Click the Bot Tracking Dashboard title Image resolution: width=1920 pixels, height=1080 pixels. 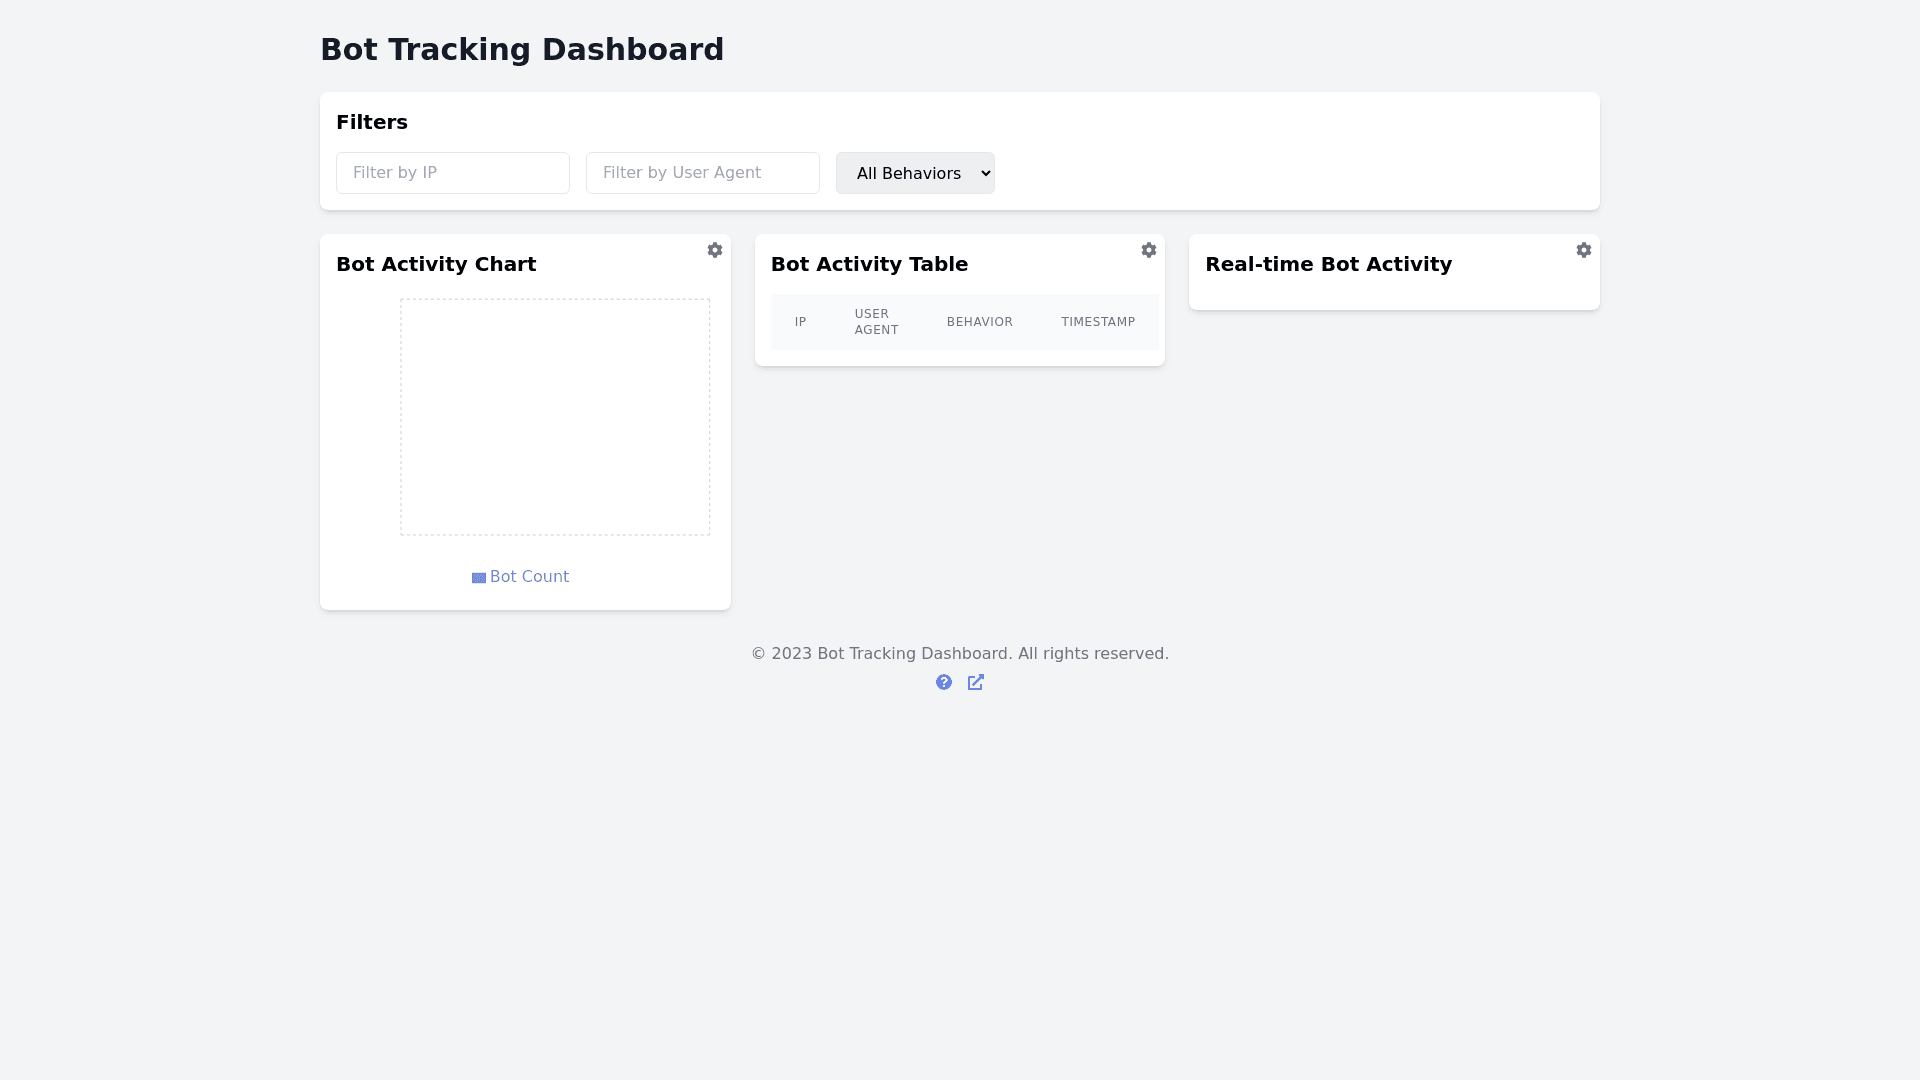(521, 50)
